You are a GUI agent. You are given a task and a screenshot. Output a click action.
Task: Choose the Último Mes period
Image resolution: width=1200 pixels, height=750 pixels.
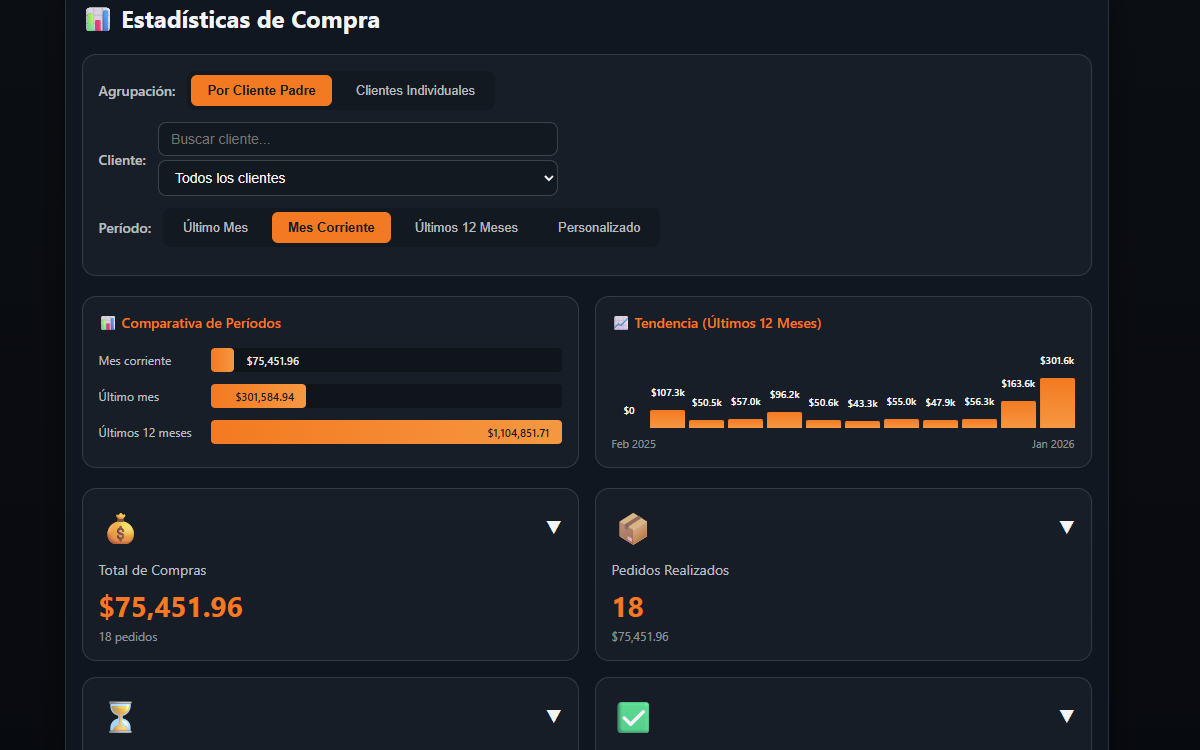click(216, 227)
